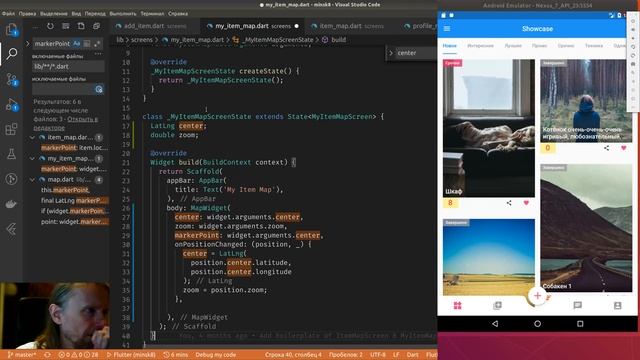640x360 pixels.
Task: Open the chat tab in bottom navigation
Action: [578, 305]
